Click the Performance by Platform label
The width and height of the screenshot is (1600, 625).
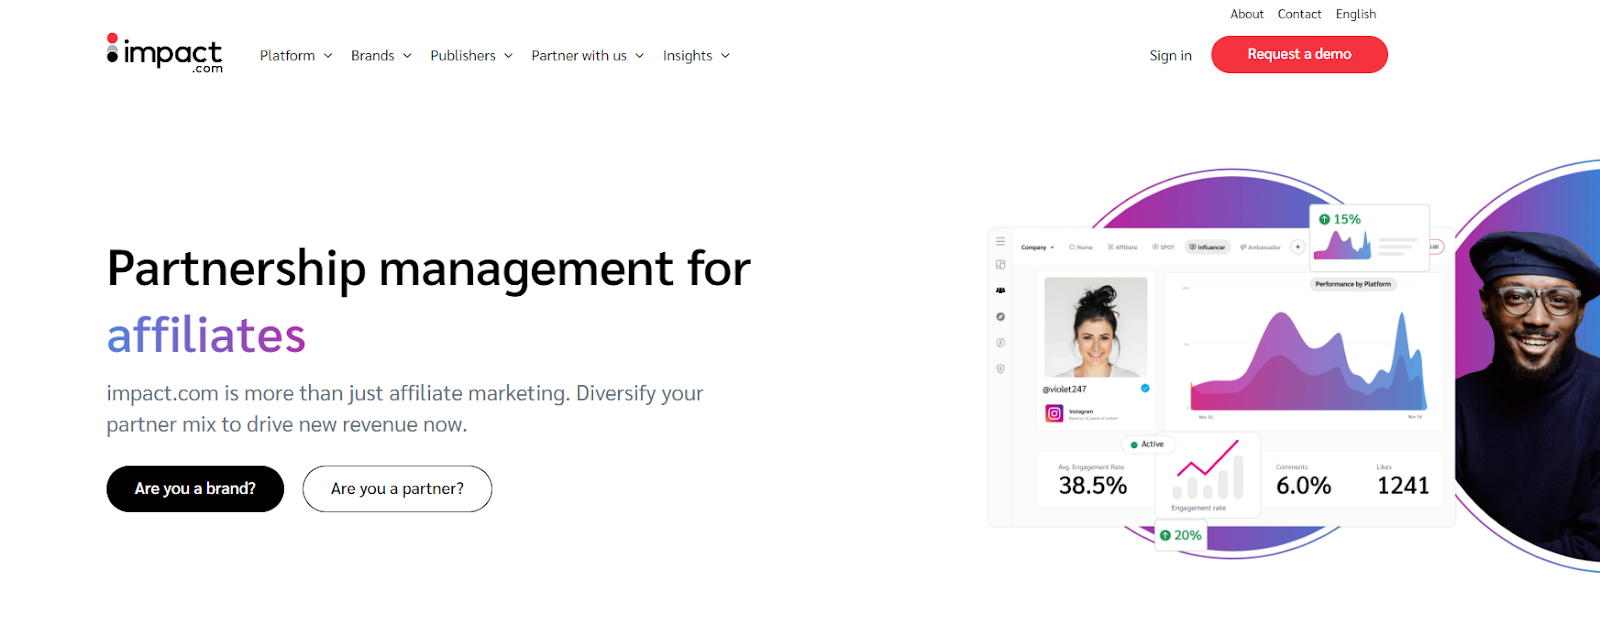tap(1353, 284)
